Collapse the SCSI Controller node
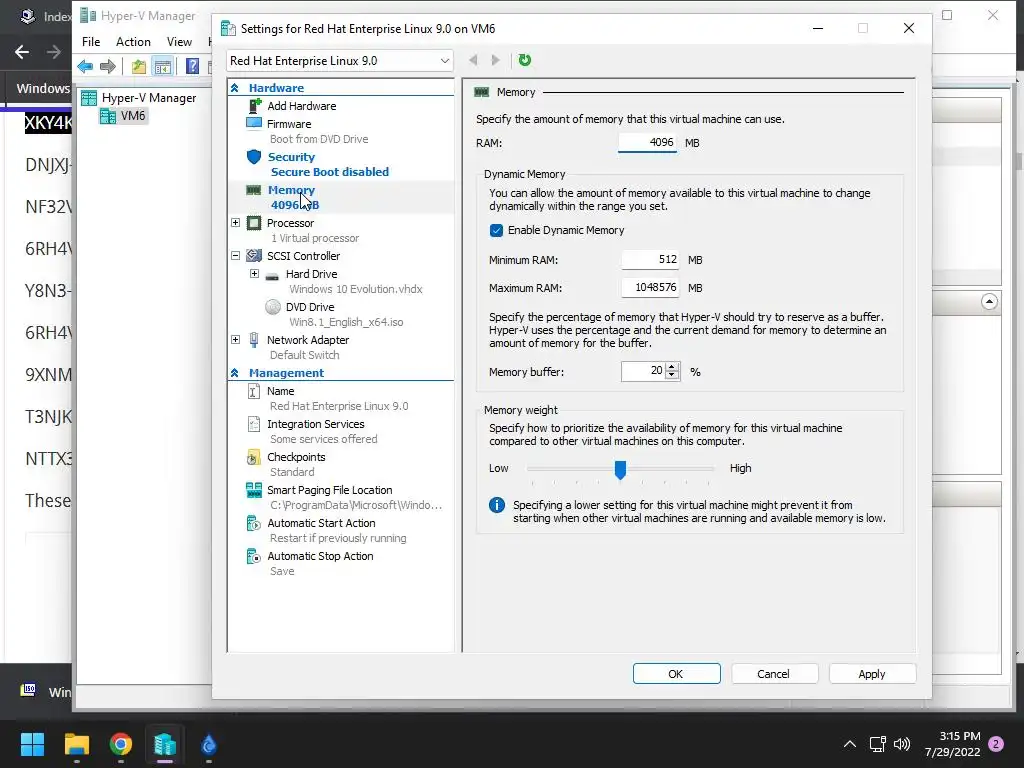Screen dimensions: 1024x768 [x=235, y=255]
